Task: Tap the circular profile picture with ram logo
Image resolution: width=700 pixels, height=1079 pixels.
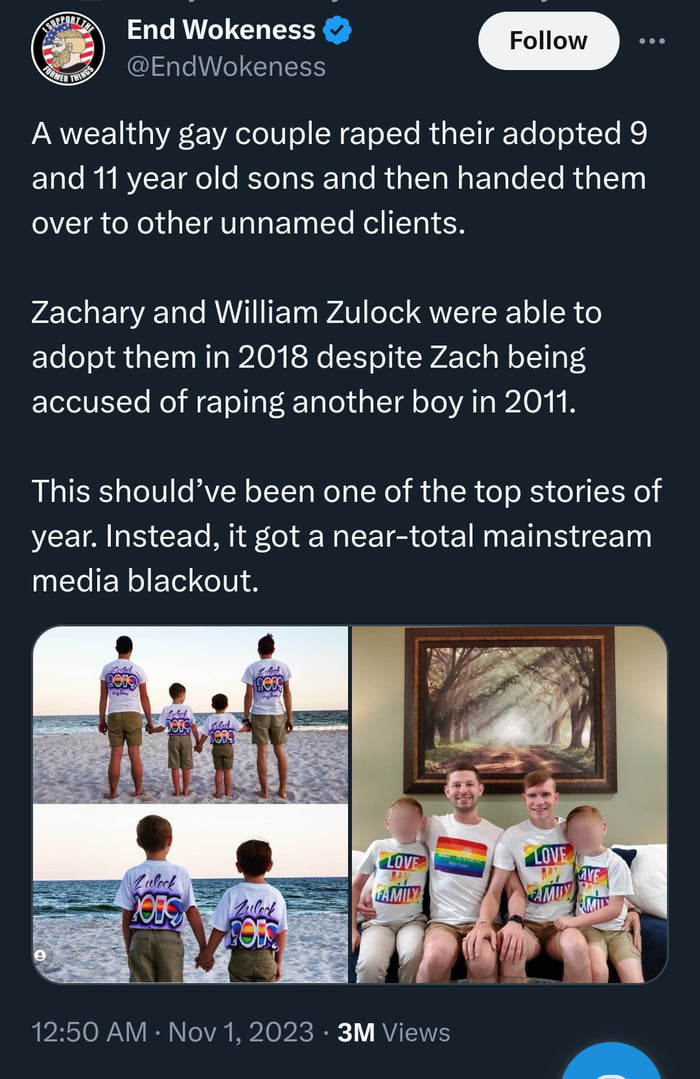Action: coord(68,41)
